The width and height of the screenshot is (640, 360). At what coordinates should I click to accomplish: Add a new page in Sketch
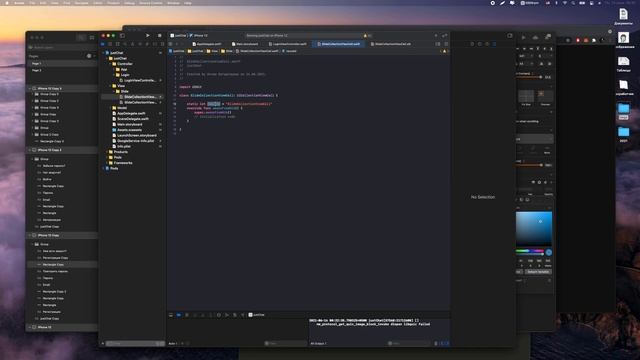click(89, 56)
